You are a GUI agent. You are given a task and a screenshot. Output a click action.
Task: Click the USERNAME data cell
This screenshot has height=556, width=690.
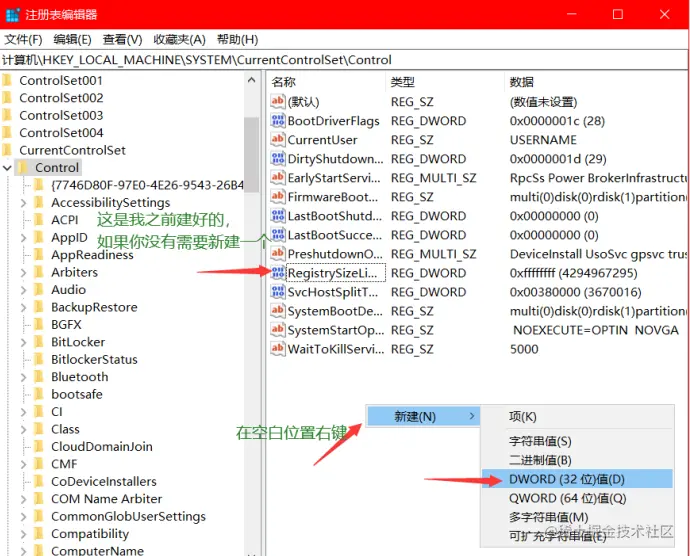(543, 140)
